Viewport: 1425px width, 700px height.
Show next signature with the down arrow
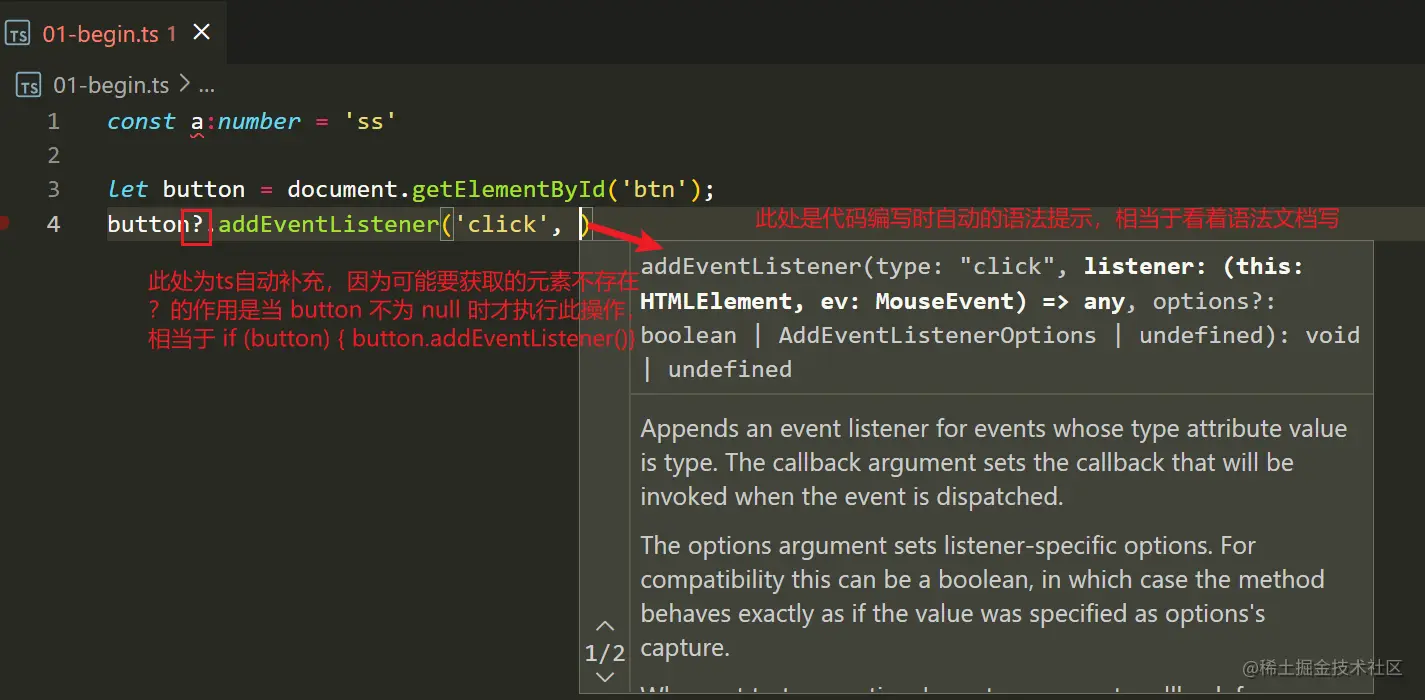(605, 677)
